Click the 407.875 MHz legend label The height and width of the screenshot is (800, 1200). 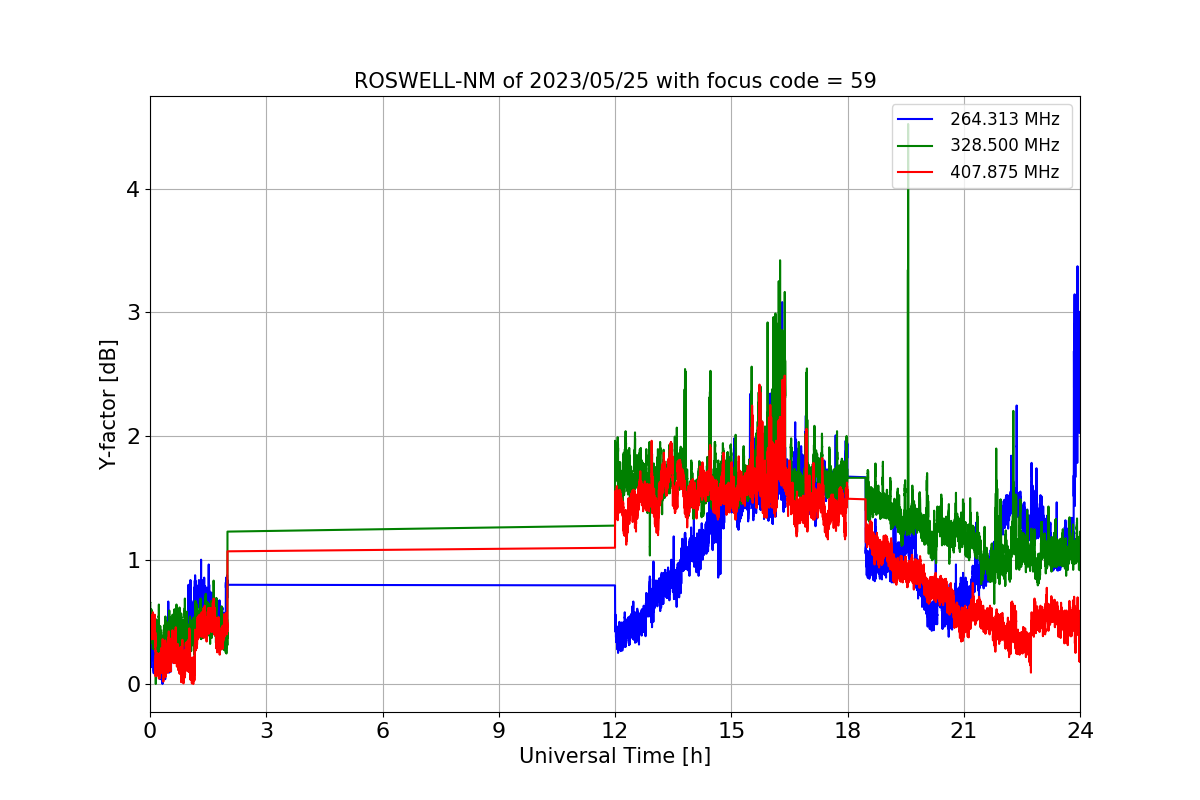(1004, 172)
